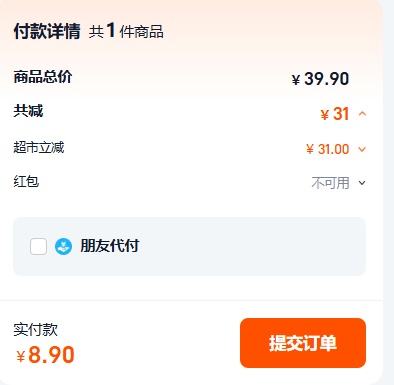The width and height of the screenshot is (394, 385).
Task: Collapse the 共减 discount details chevron
Action: (362, 114)
